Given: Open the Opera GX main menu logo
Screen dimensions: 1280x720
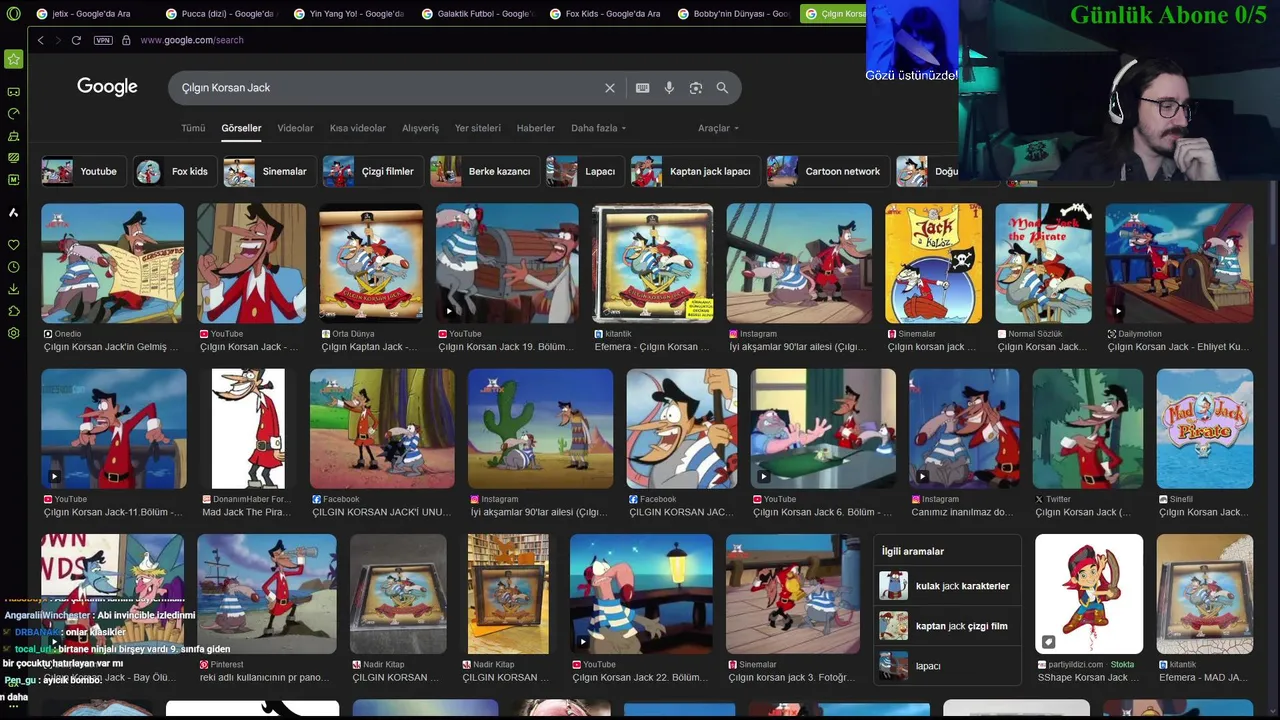Looking at the screenshot, I should tap(13, 14).
